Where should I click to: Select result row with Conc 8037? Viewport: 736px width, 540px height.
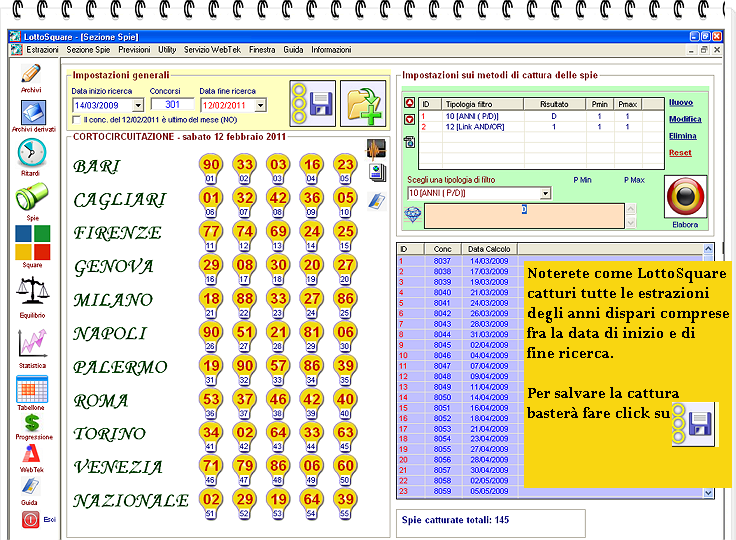[x=460, y=261]
